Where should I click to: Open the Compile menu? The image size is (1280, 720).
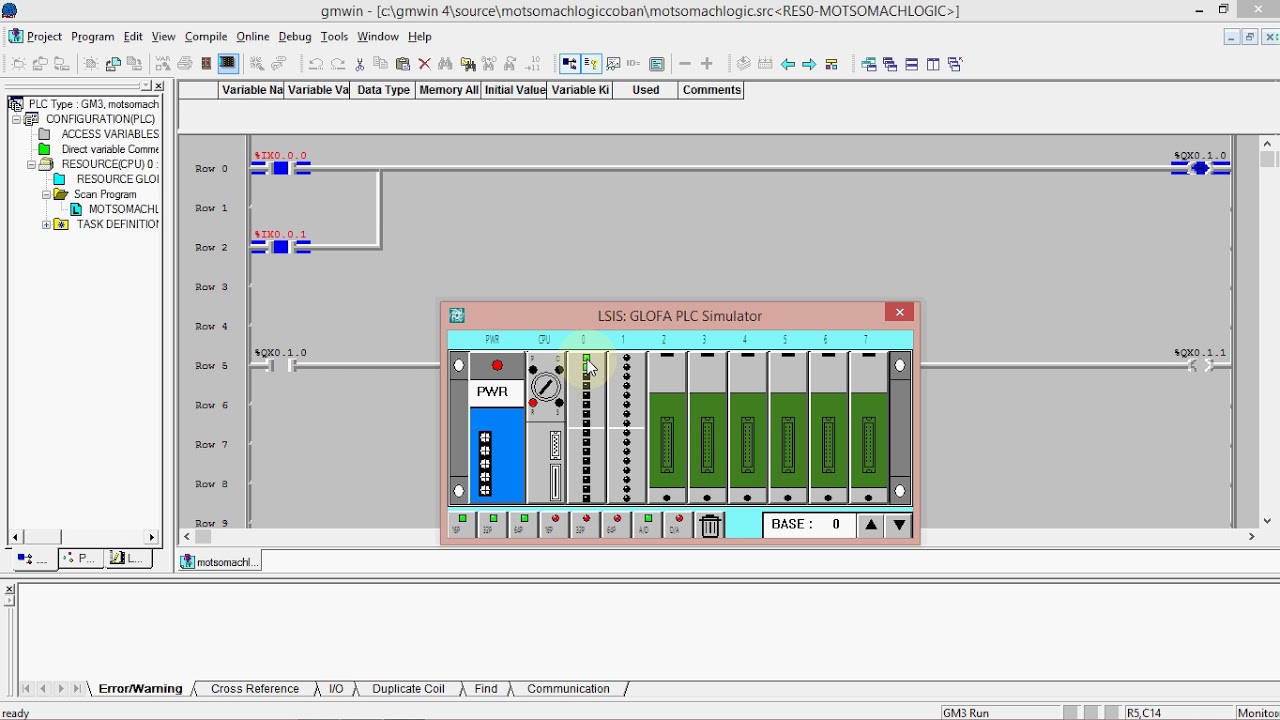point(206,36)
